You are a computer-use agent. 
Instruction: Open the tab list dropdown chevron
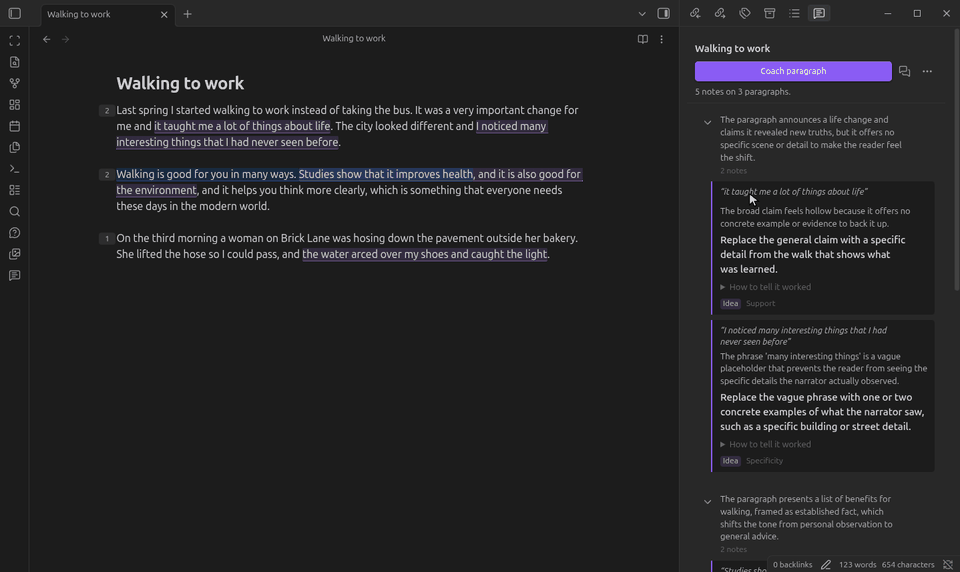642,13
